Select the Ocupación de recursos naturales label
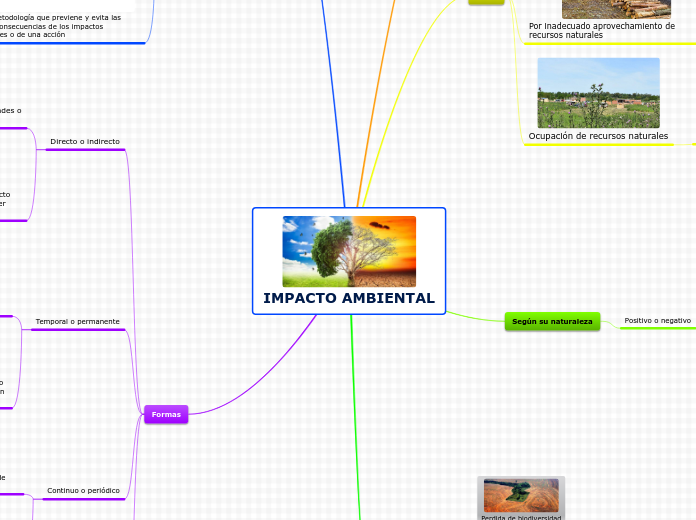Screen dimensions: 696x520 [598, 135]
